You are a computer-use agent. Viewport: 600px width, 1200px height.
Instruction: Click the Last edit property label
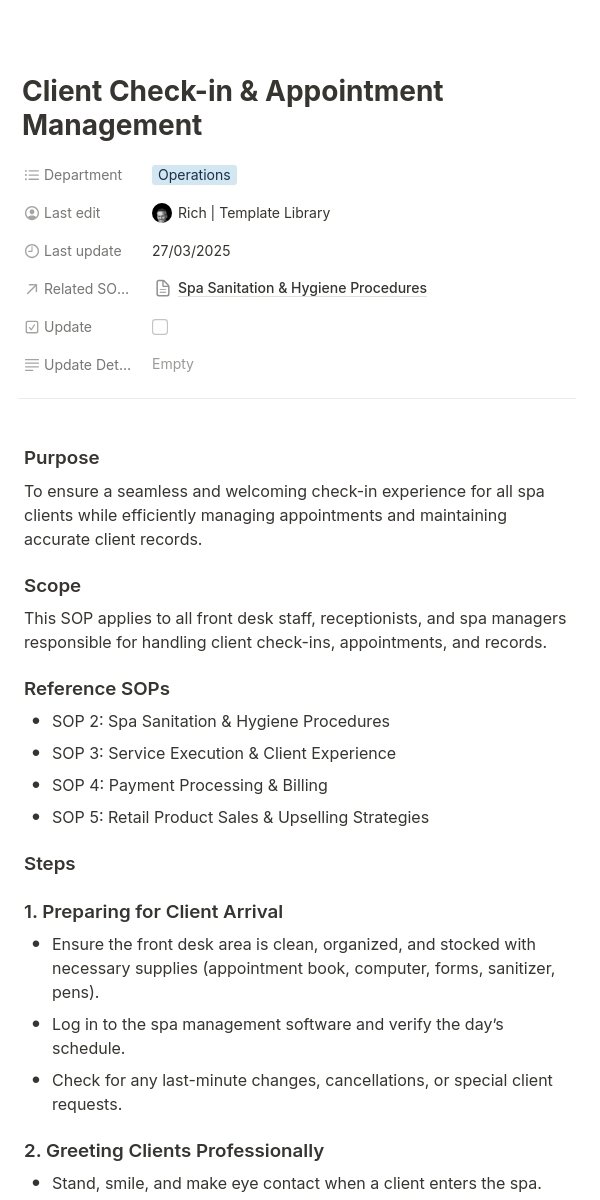tap(72, 213)
